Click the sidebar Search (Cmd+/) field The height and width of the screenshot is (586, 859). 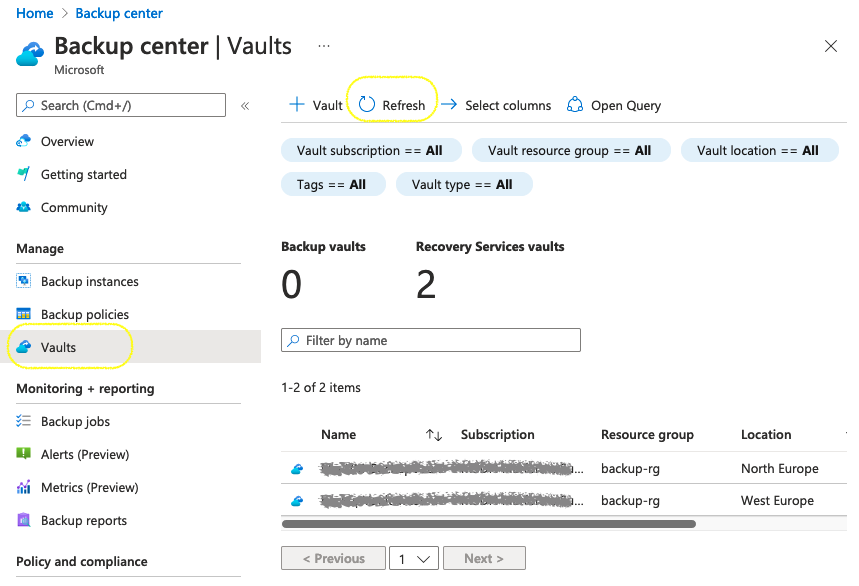[121, 105]
